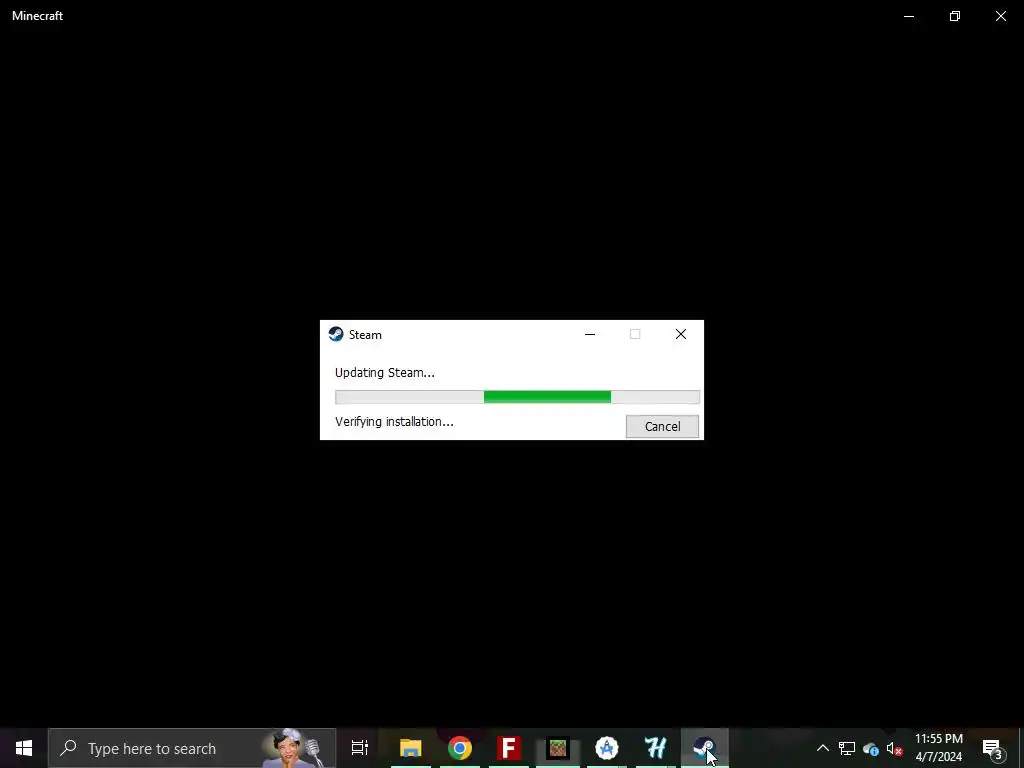Click the OneDrive cloud tray icon
The height and width of the screenshot is (768, 1024).
coord(871,748)
